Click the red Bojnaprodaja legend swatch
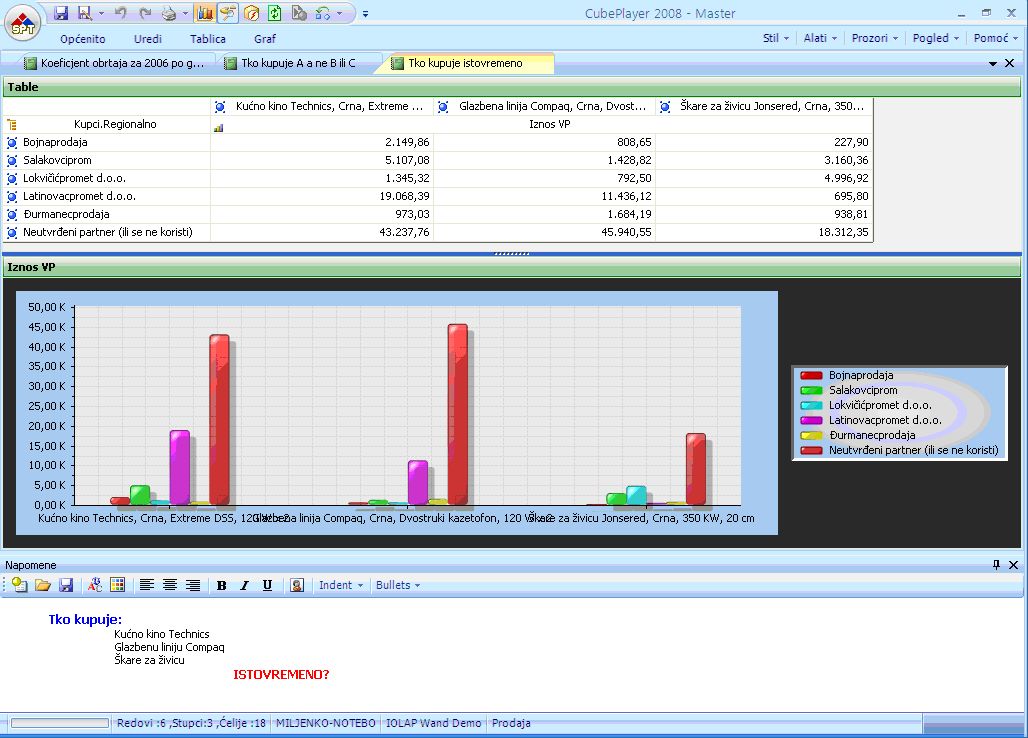Viewport: 1028px width, 738px height. tap(811, 376)
